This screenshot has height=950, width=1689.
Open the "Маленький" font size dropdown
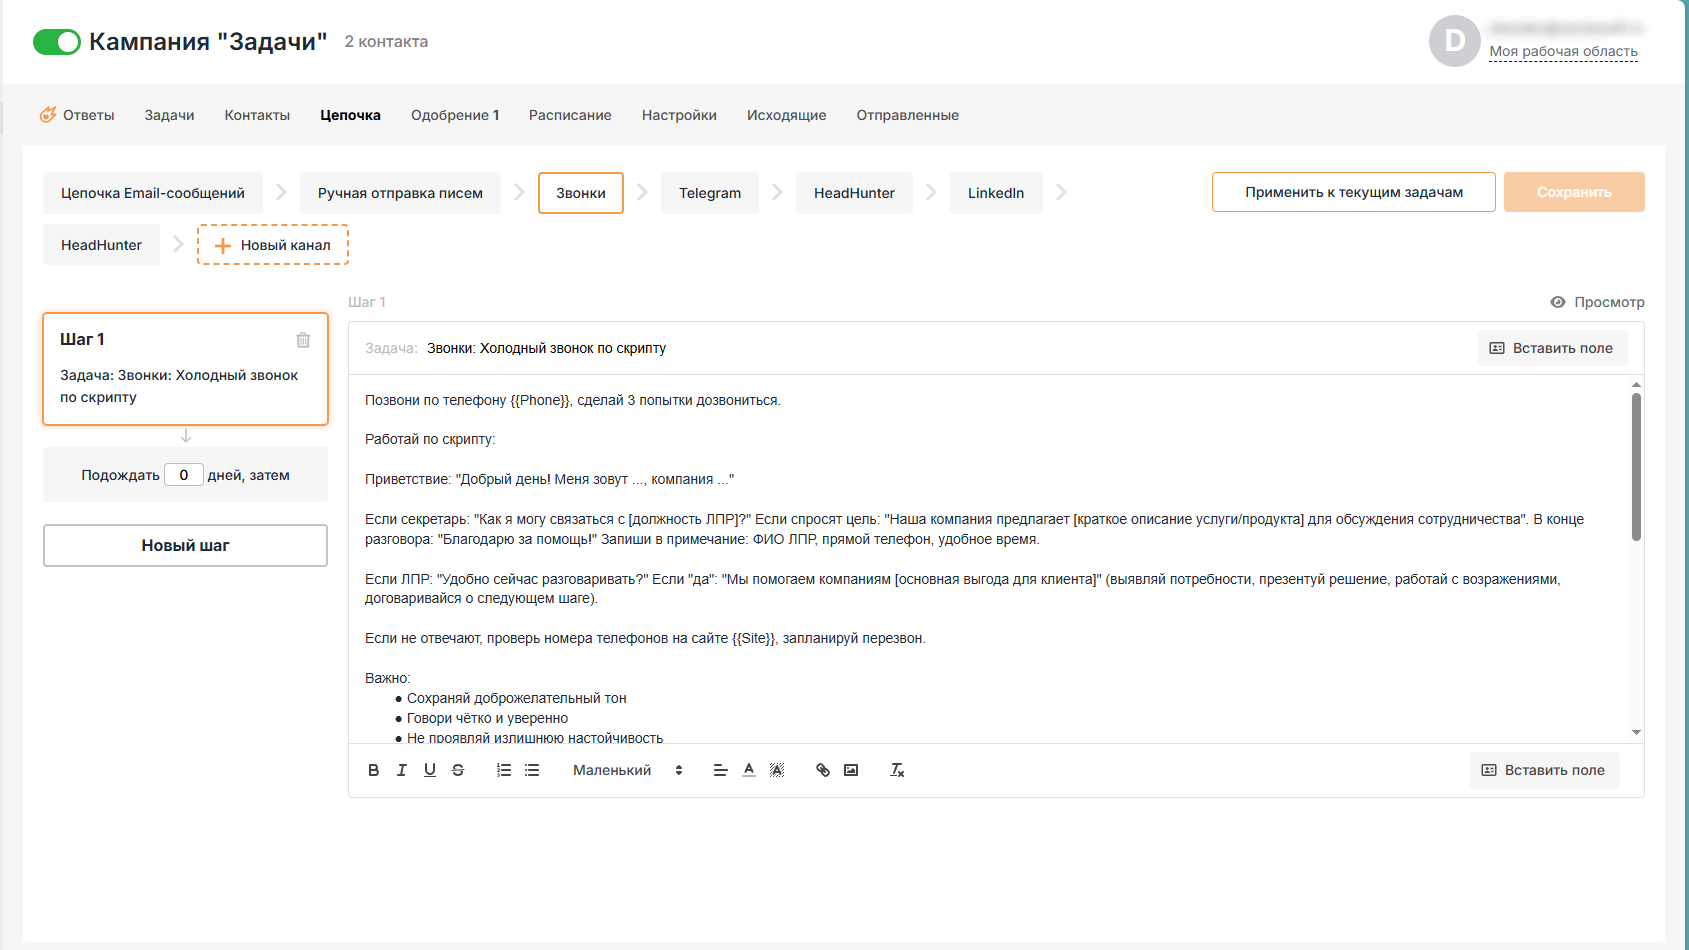(627, 770)
